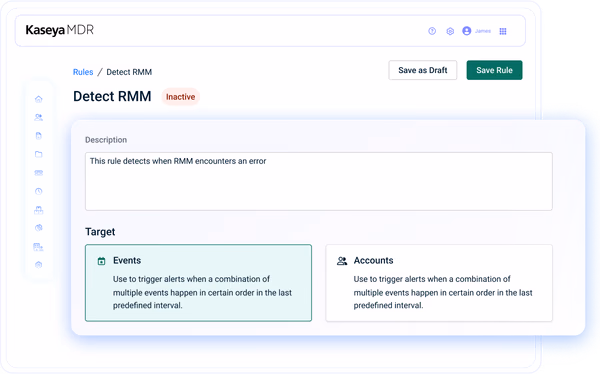Screen dimensions: 600x374
Task: Click the Events calendar icon
Action: click(x=101, y=261)
